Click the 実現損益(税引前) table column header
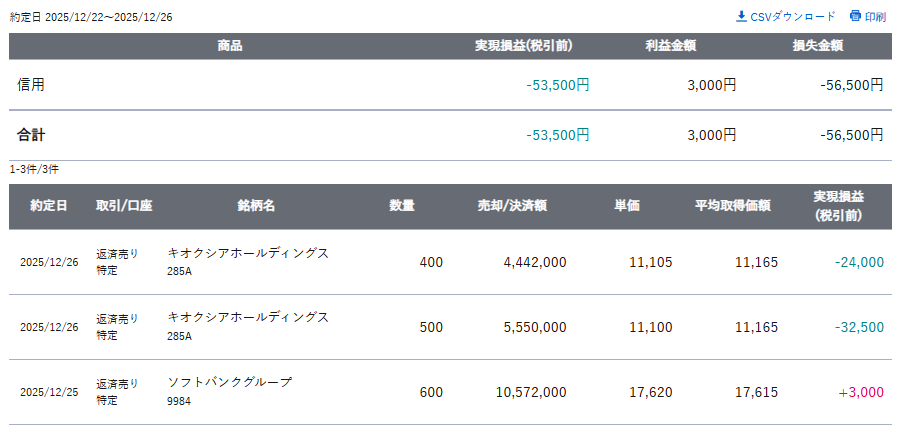902x433 pixels. coord(838,206)
